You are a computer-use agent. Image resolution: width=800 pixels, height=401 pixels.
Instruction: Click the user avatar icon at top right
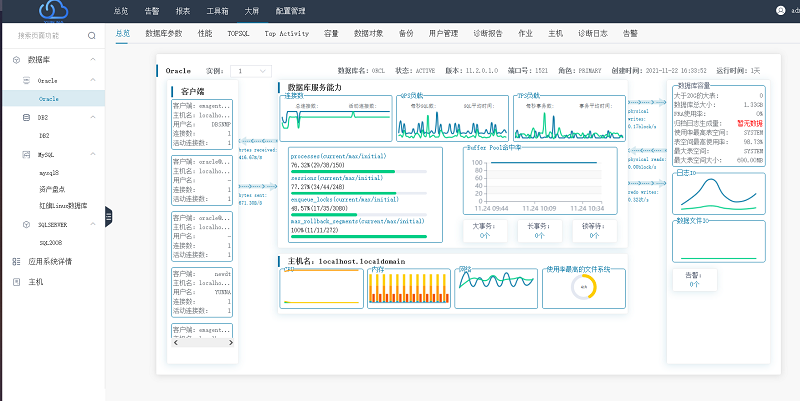pos(781,10)
